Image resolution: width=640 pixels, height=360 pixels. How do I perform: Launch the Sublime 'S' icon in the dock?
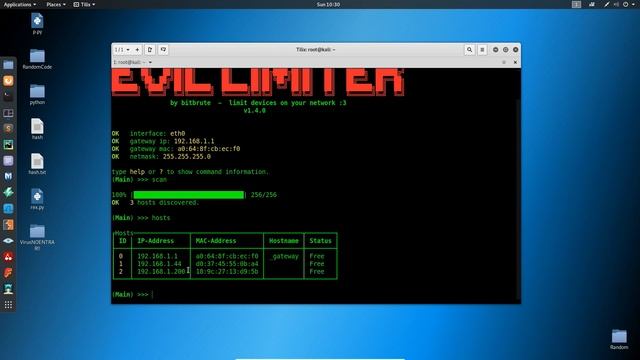pos(8,129)
